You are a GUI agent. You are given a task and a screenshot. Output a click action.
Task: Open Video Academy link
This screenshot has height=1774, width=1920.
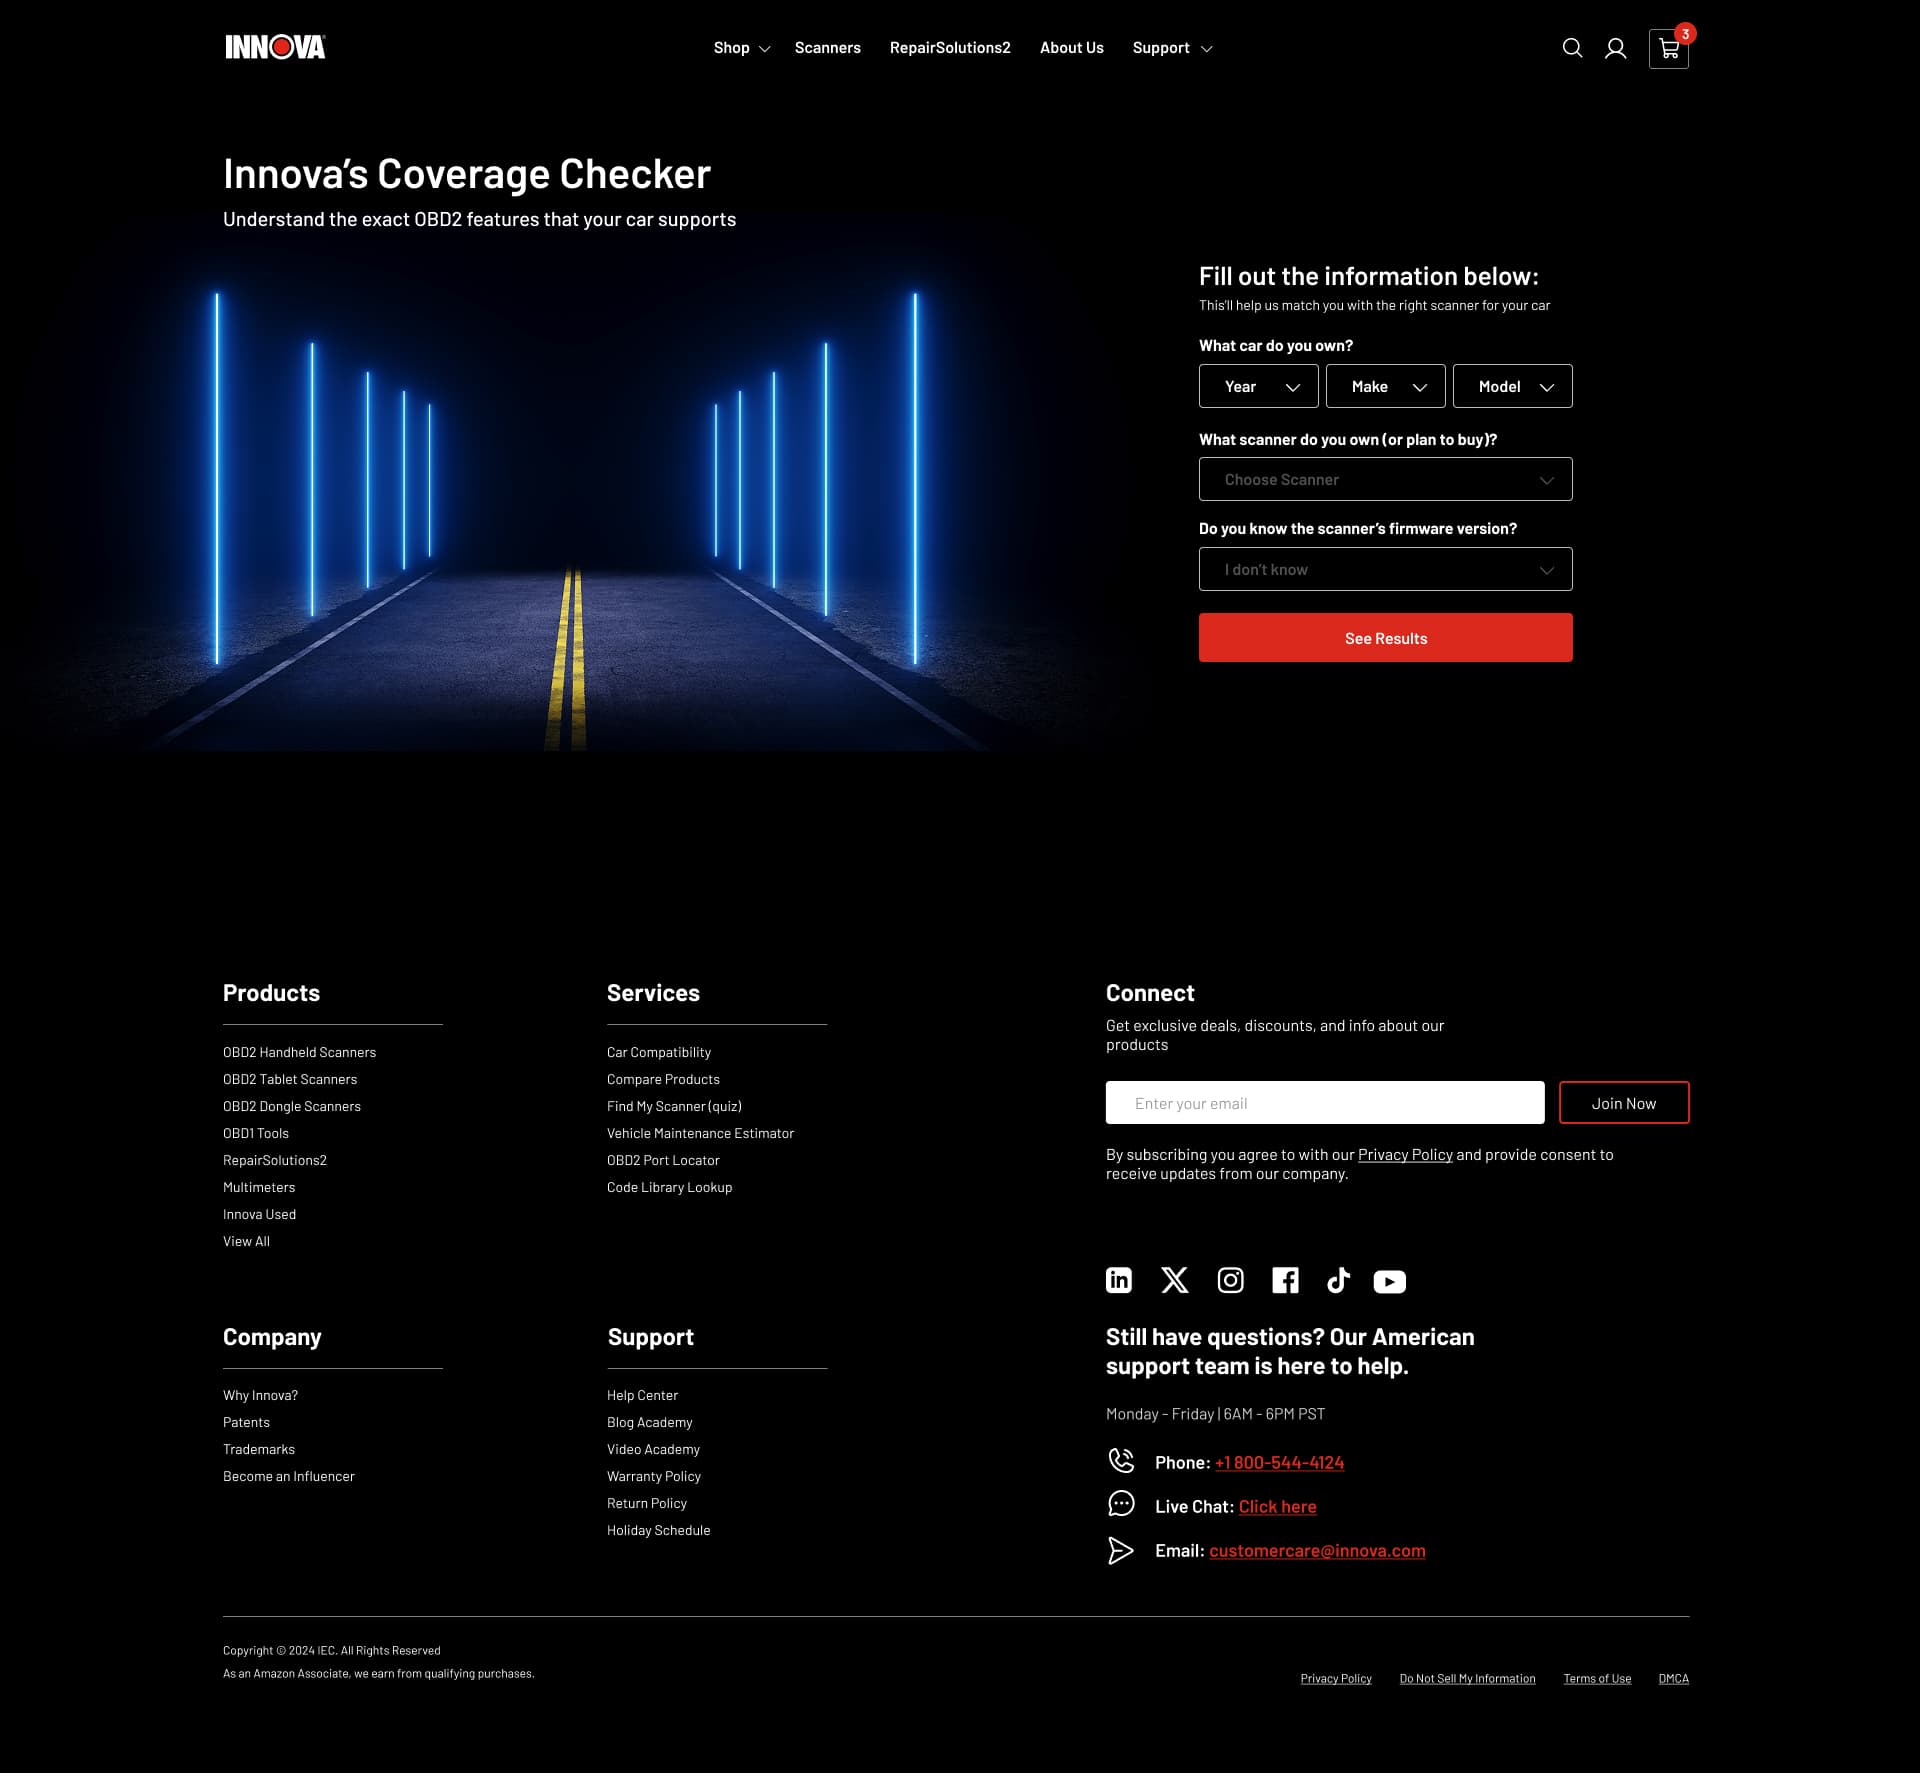pos(653,1449)
